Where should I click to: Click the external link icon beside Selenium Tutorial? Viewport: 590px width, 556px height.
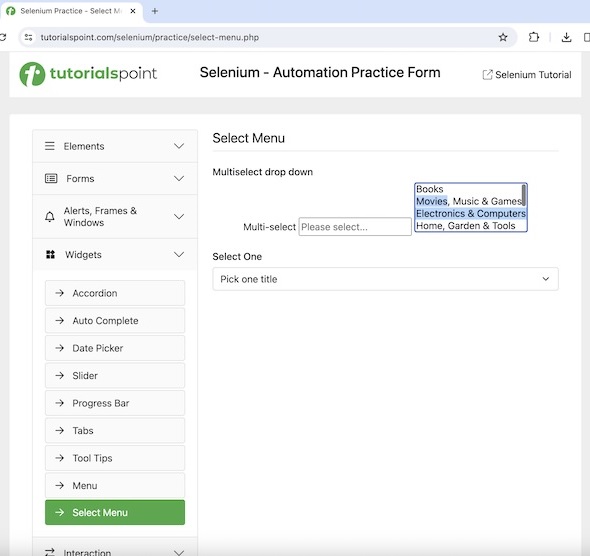487,74
